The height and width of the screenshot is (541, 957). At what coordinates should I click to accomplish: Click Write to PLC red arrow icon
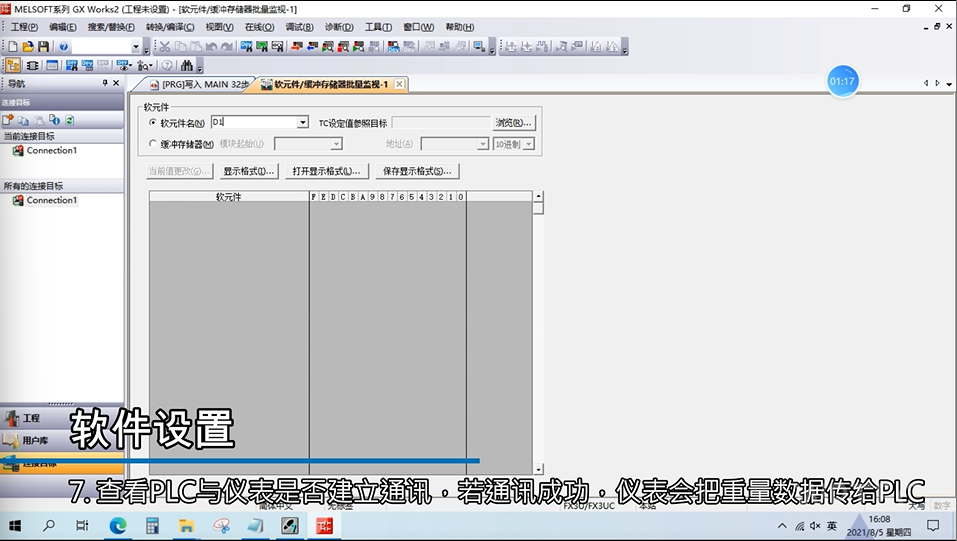click(x=297, y=46)
